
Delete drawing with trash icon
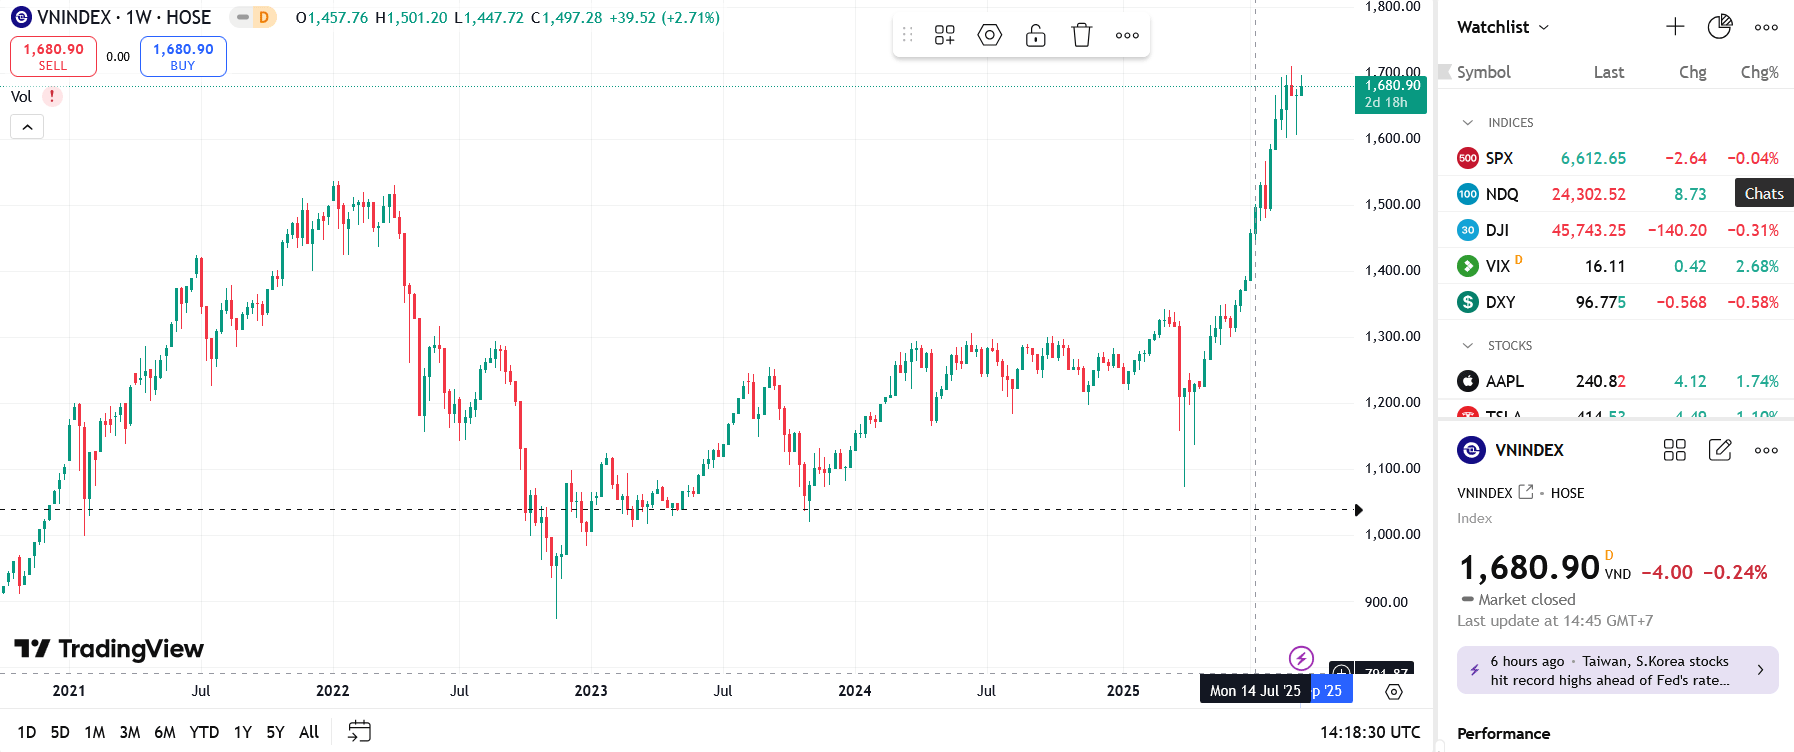coord(1082,35)
